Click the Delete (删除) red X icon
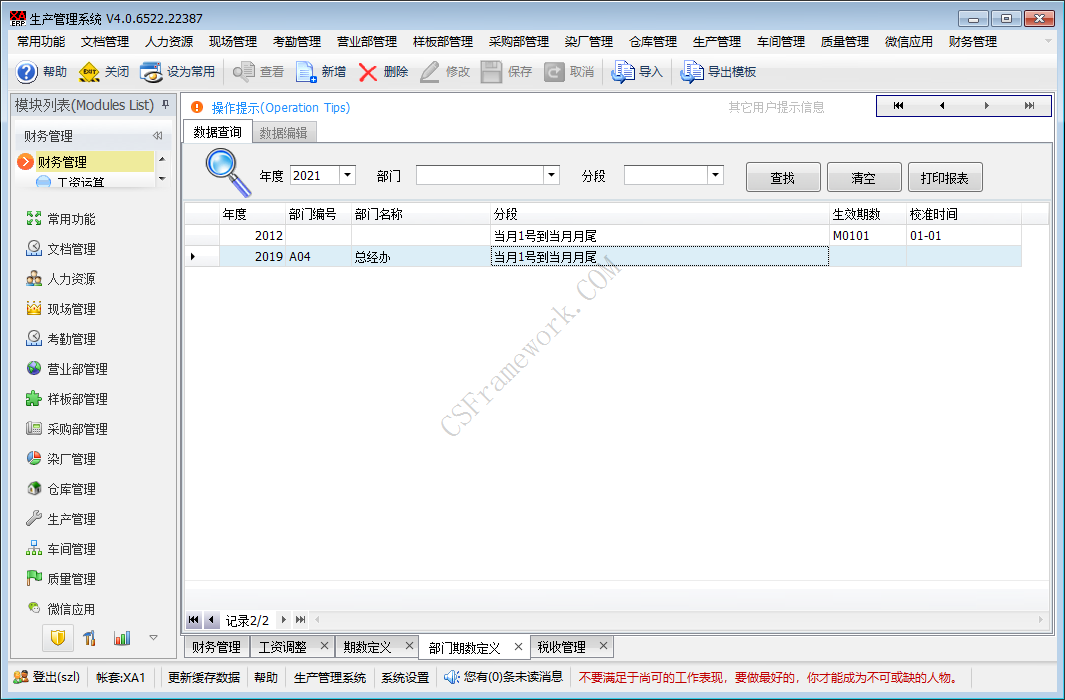The height and width of the screenshot is (700, 1065). tap(367, 72)
